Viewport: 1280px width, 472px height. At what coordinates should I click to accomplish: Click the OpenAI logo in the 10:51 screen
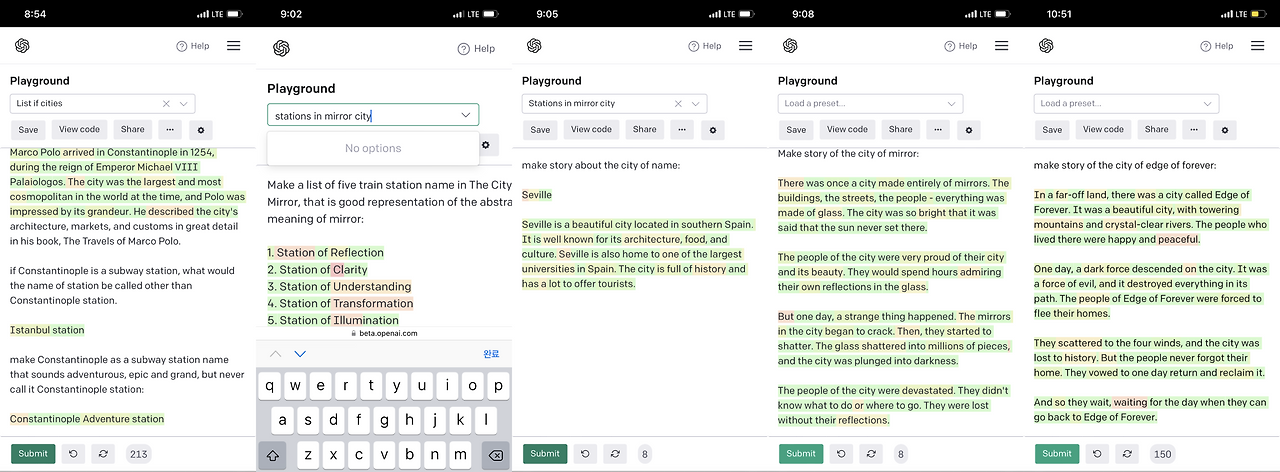click(1046, 46)
